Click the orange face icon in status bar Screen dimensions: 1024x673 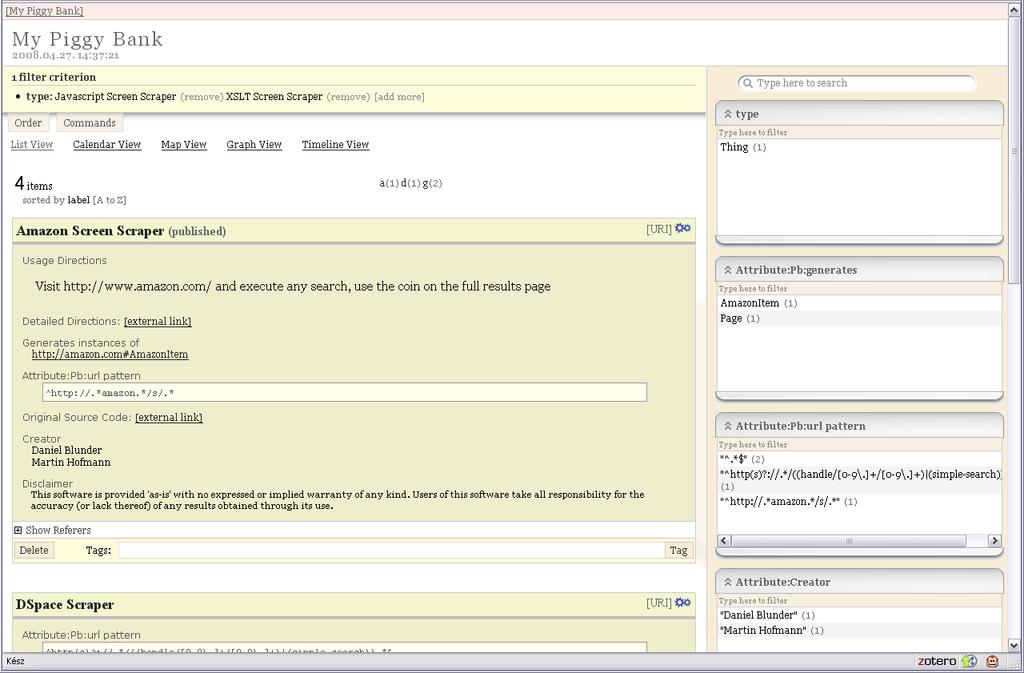pyautogui.click(x=992, y=661)
